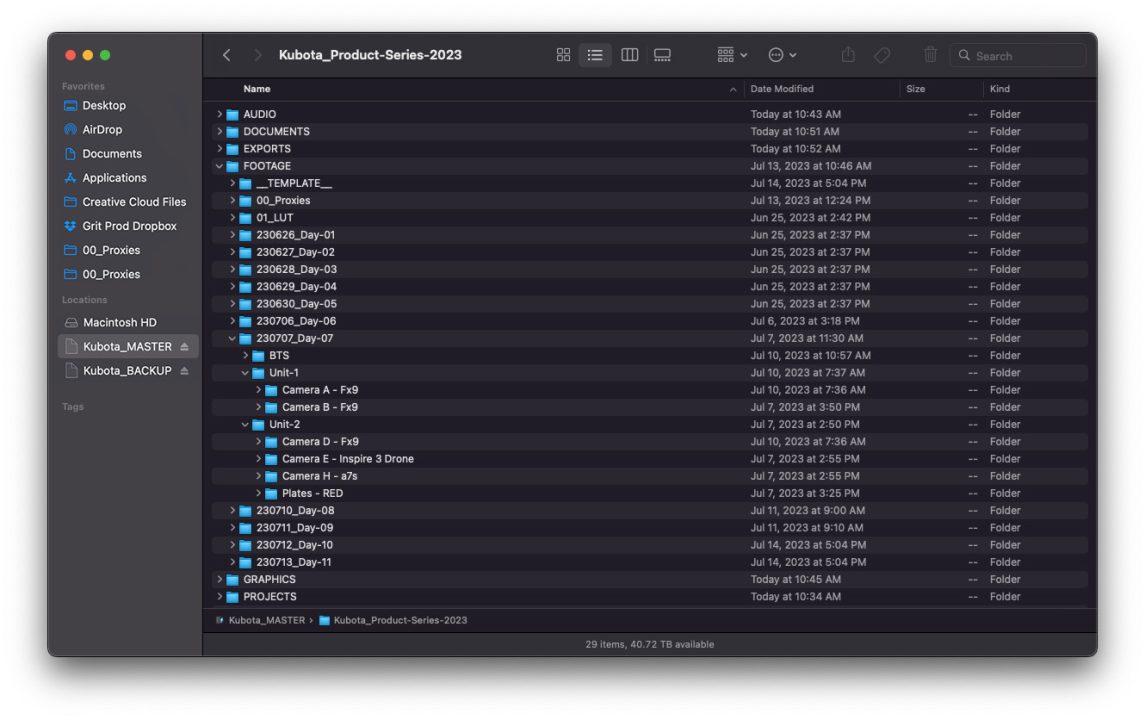Switch to column view
This screenshot has width=1145, height=720.
pyautogui.click(x=629, y=55)
